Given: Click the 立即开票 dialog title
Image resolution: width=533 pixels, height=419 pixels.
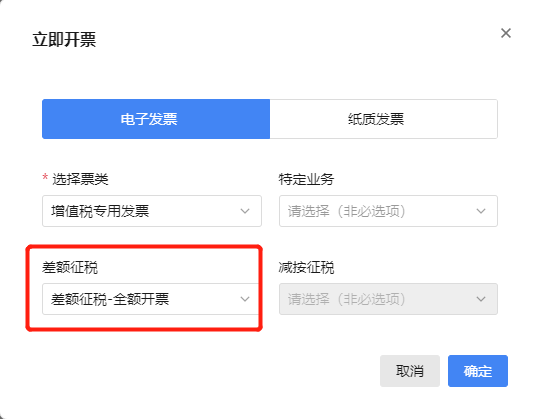Looking at the screenshot, I should (64, 39).
